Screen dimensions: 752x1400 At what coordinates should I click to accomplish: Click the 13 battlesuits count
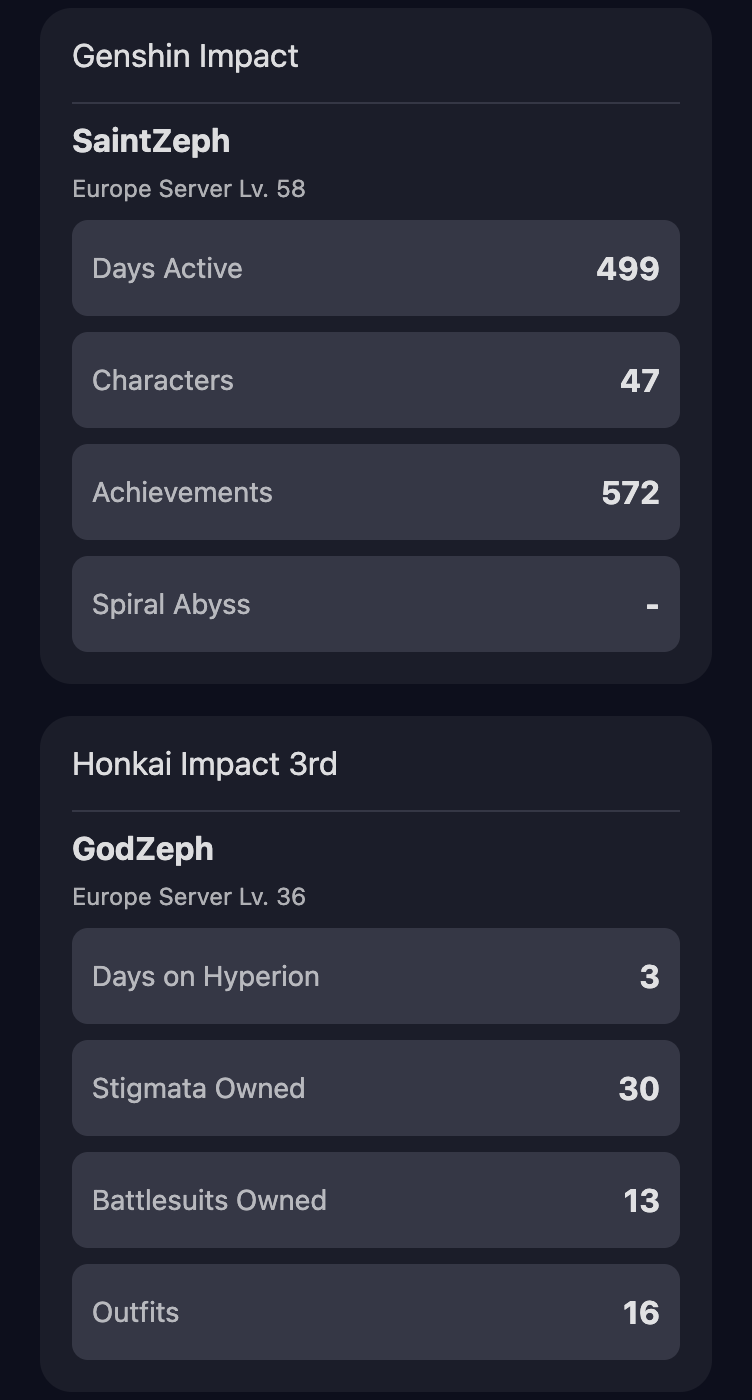(x=641, y=1200)
